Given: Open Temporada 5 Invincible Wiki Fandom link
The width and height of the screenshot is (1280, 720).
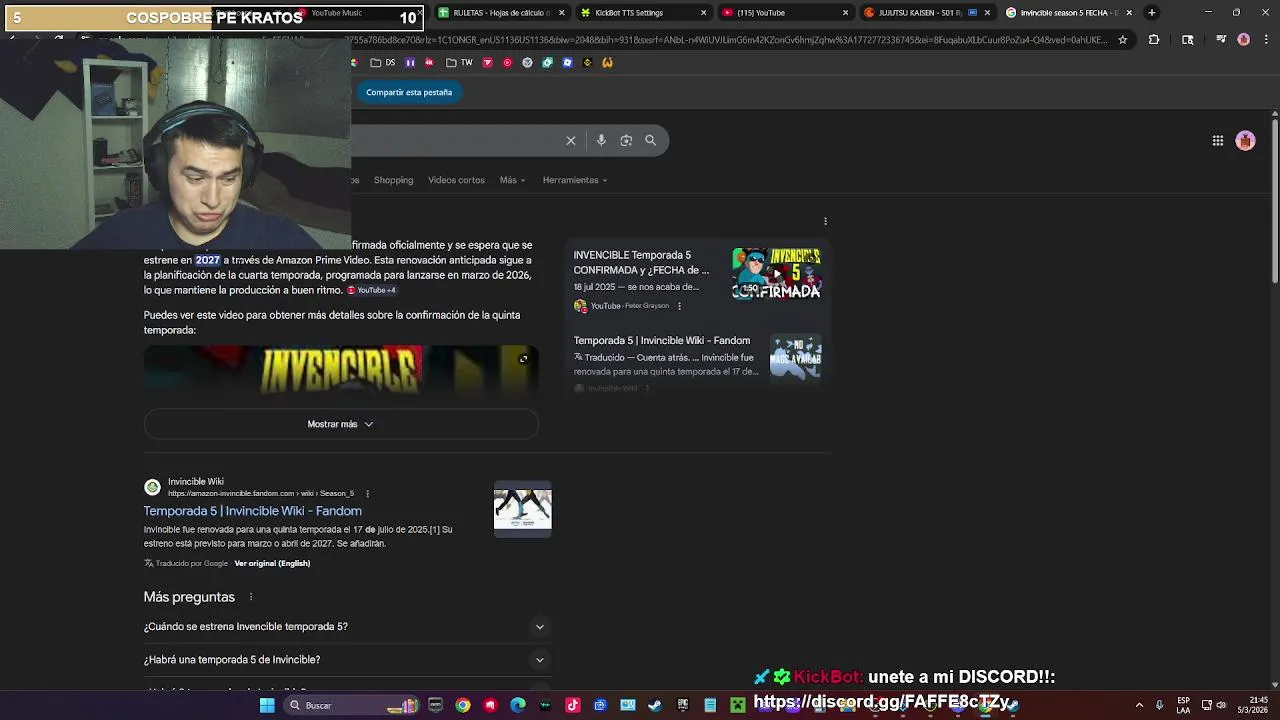Looking at the screenshot, I should tap(253, 511).
